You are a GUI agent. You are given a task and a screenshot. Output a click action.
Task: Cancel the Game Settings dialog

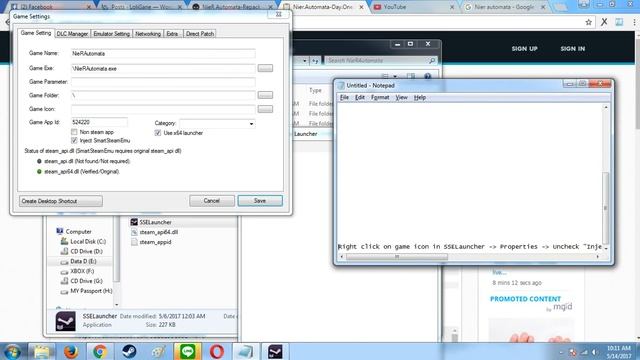coord(211,201)
